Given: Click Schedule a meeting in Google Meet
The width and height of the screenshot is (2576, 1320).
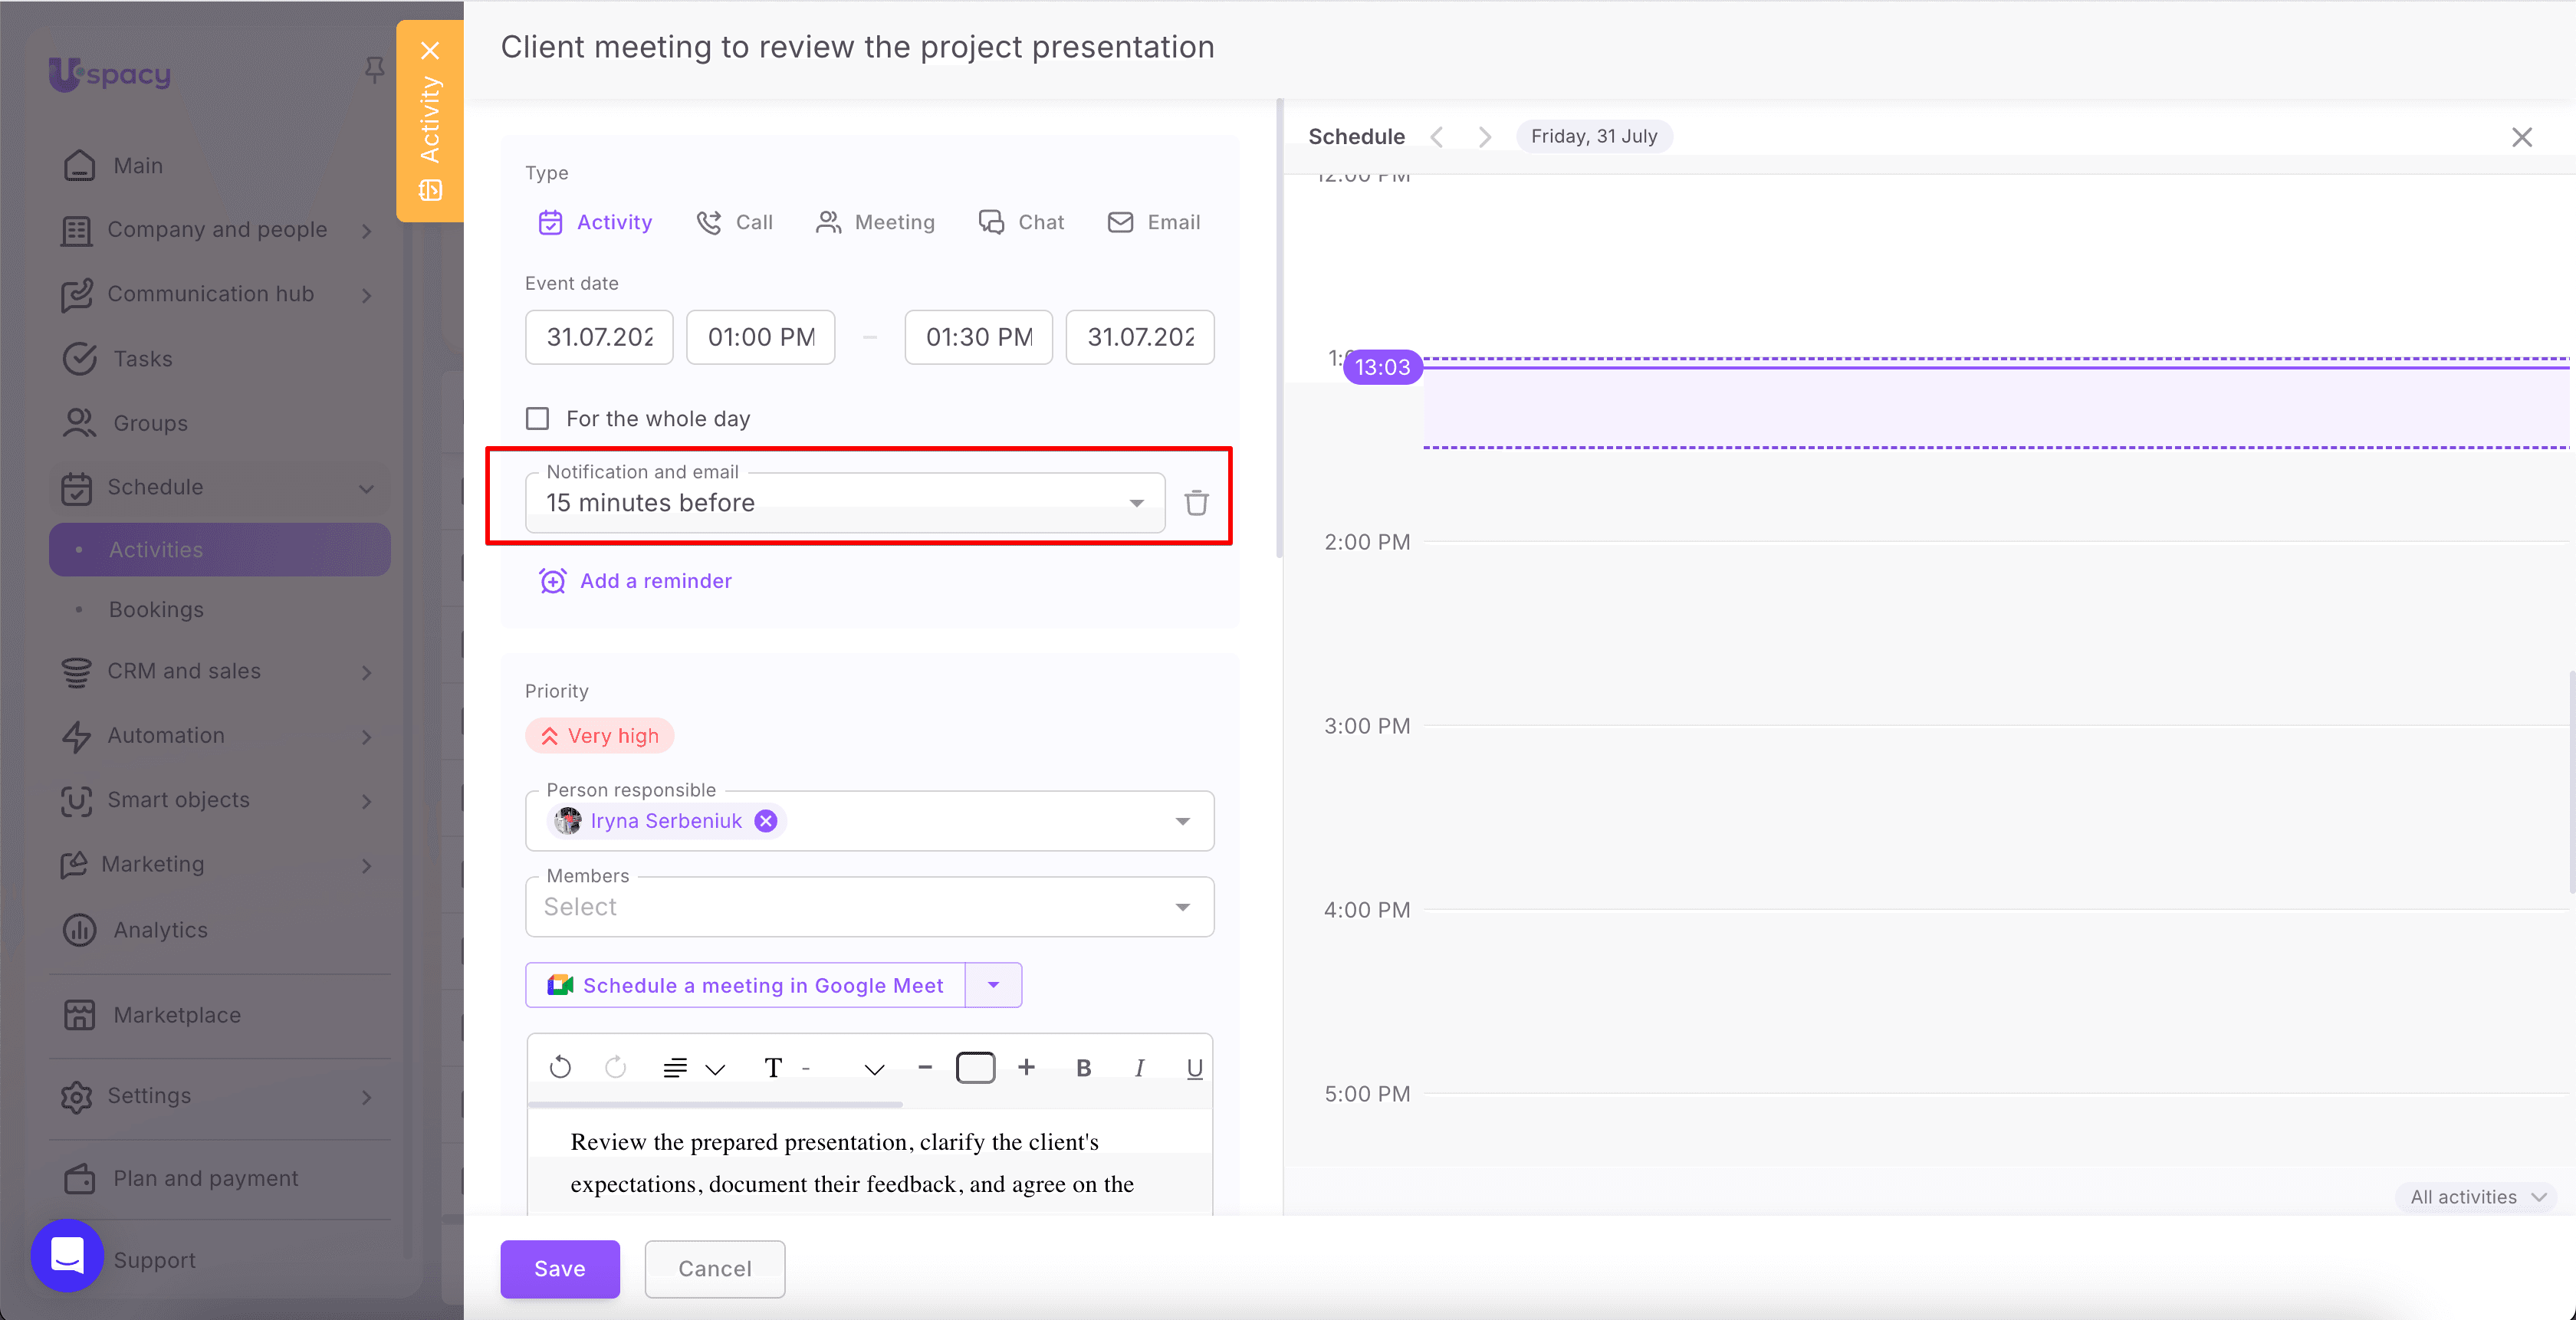Looking at the screenshot, I should 746,985.
